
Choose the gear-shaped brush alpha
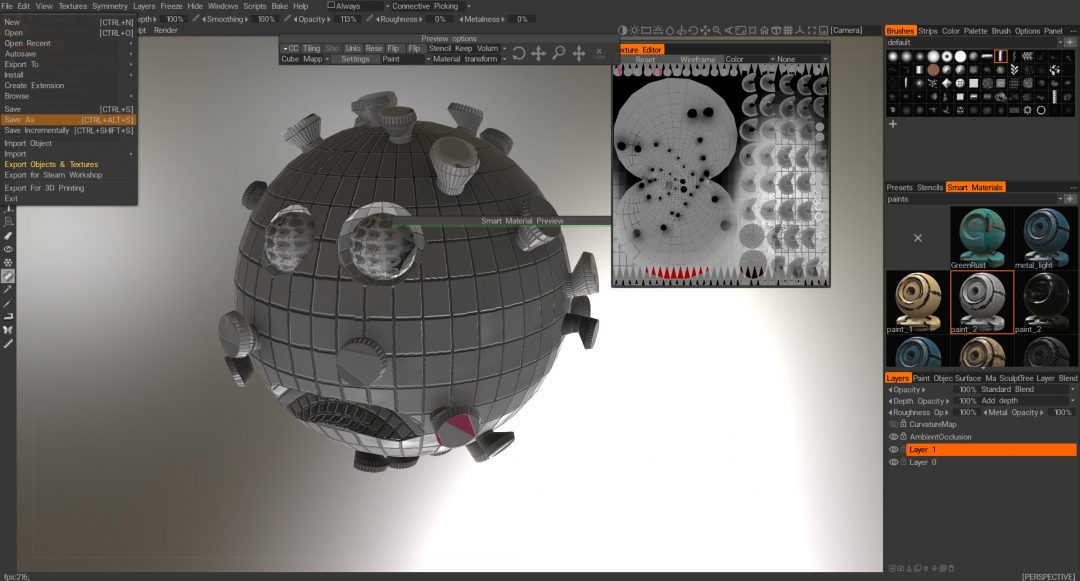[1028, 110]
